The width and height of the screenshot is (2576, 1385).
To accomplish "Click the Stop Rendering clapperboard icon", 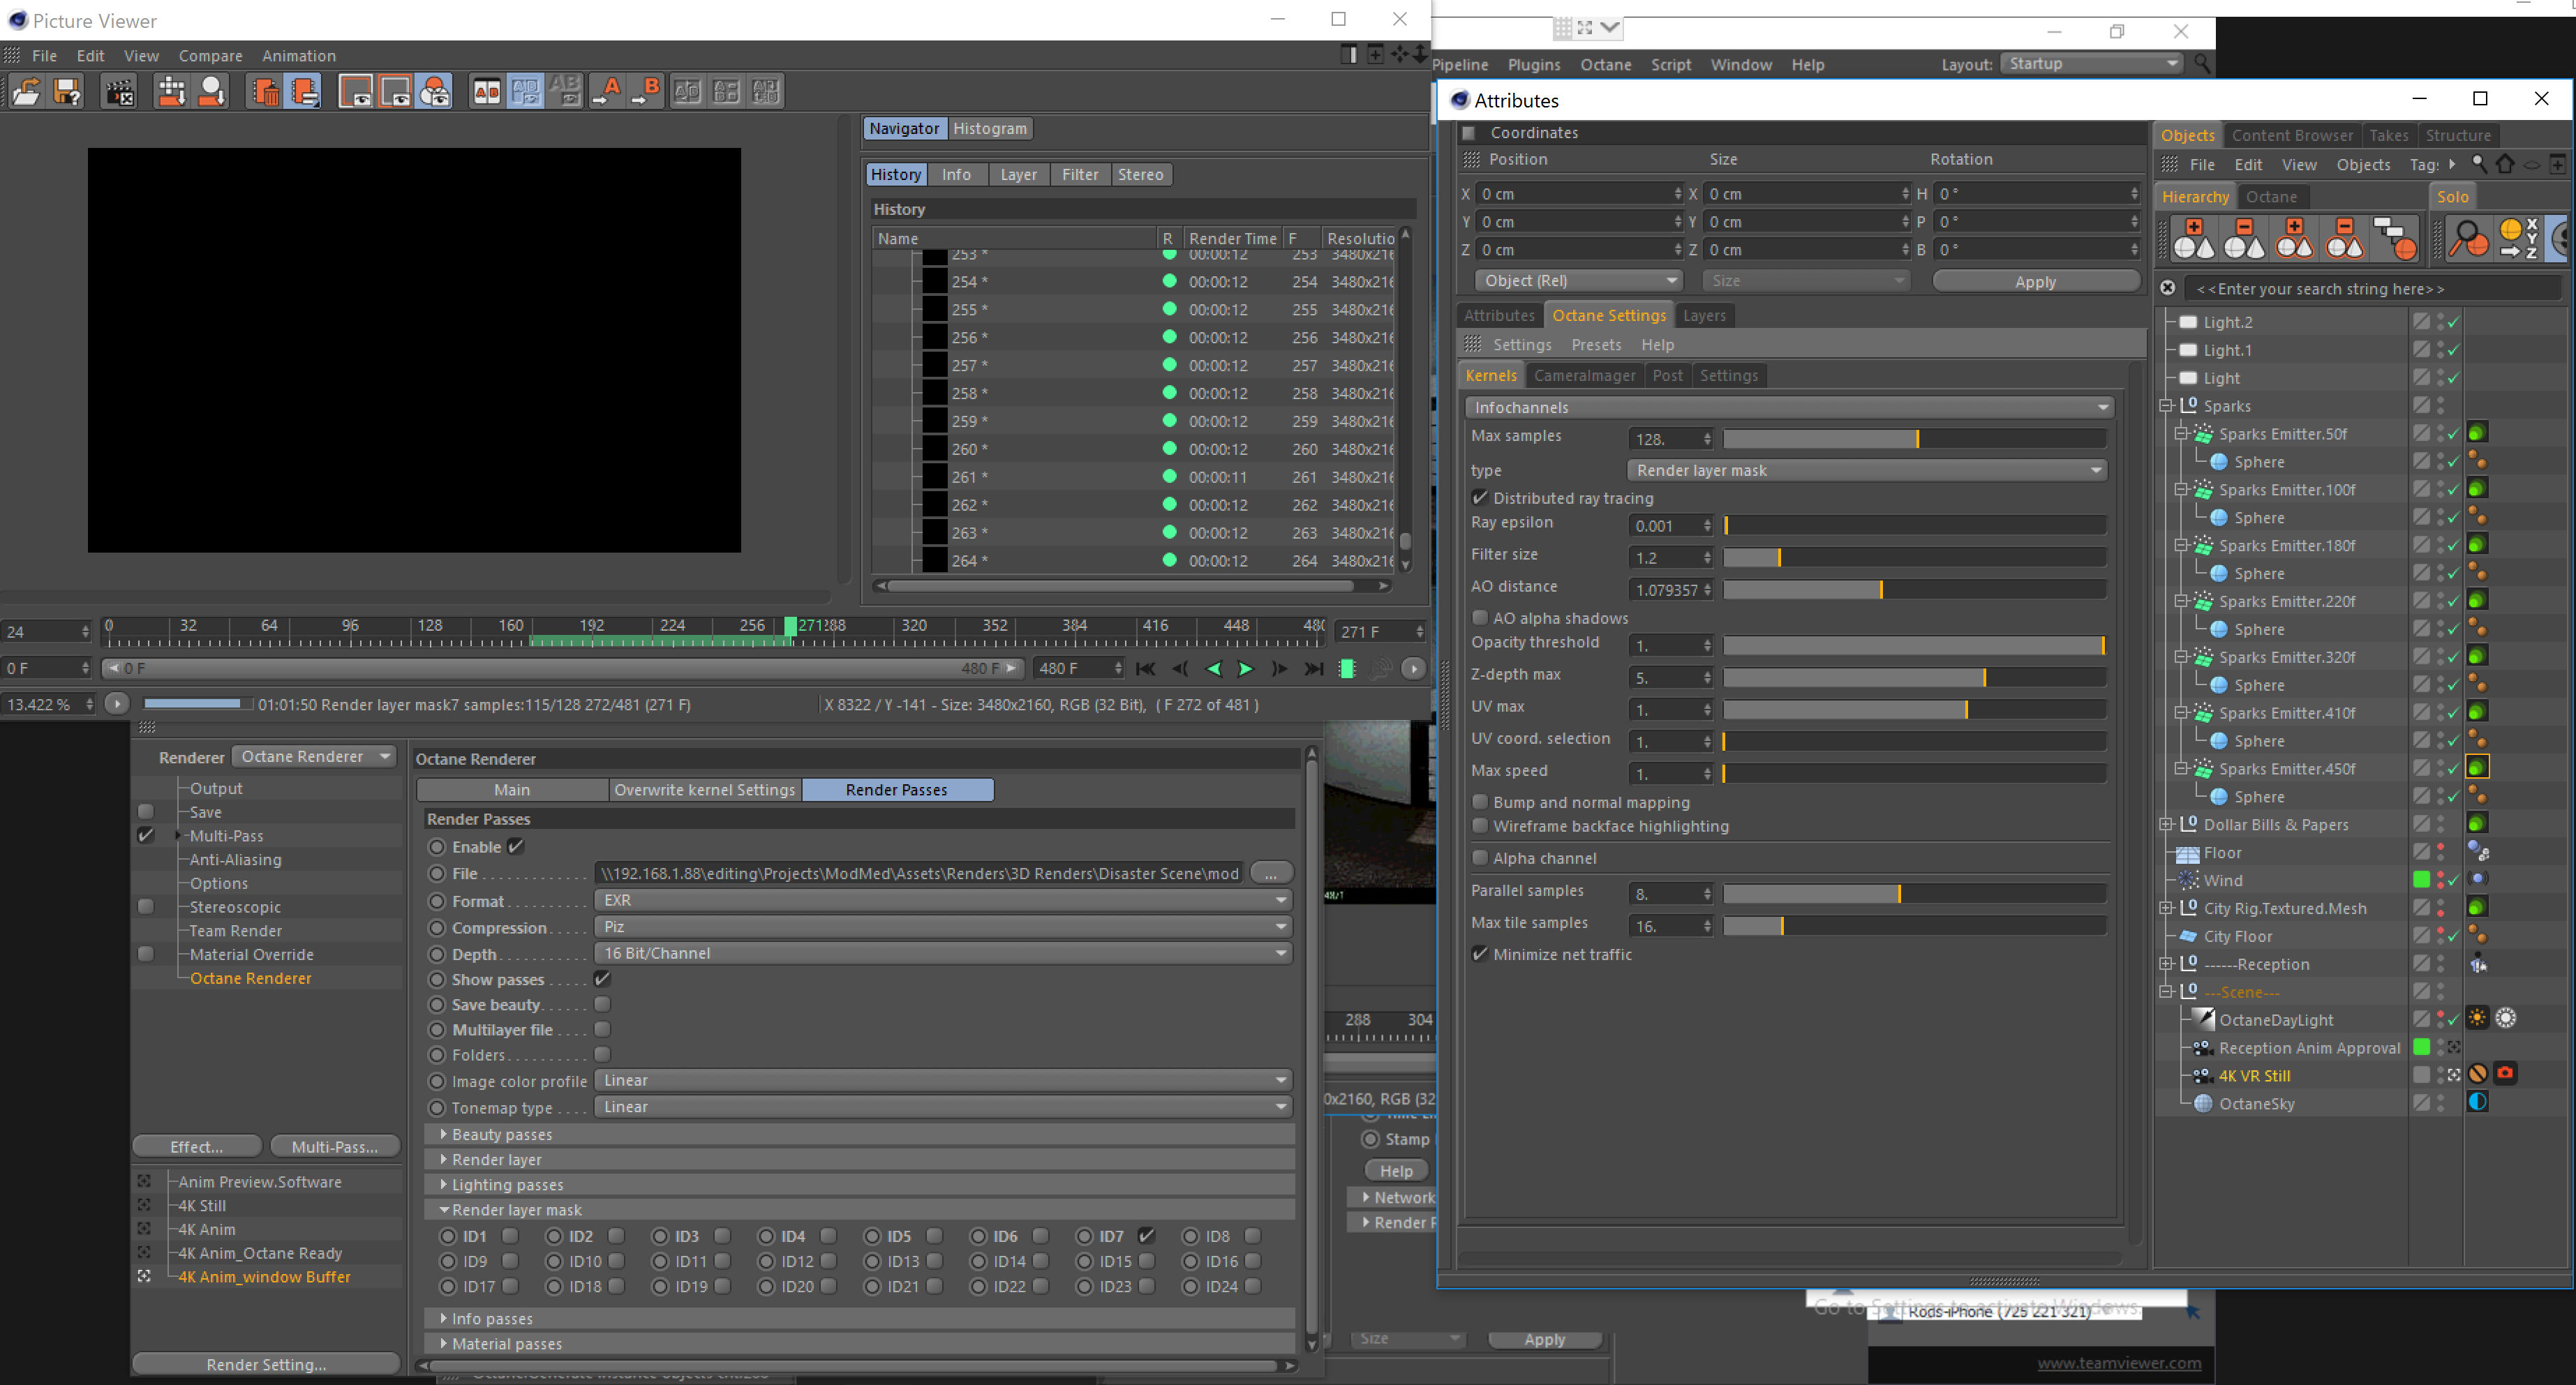I will coord(119,92).
